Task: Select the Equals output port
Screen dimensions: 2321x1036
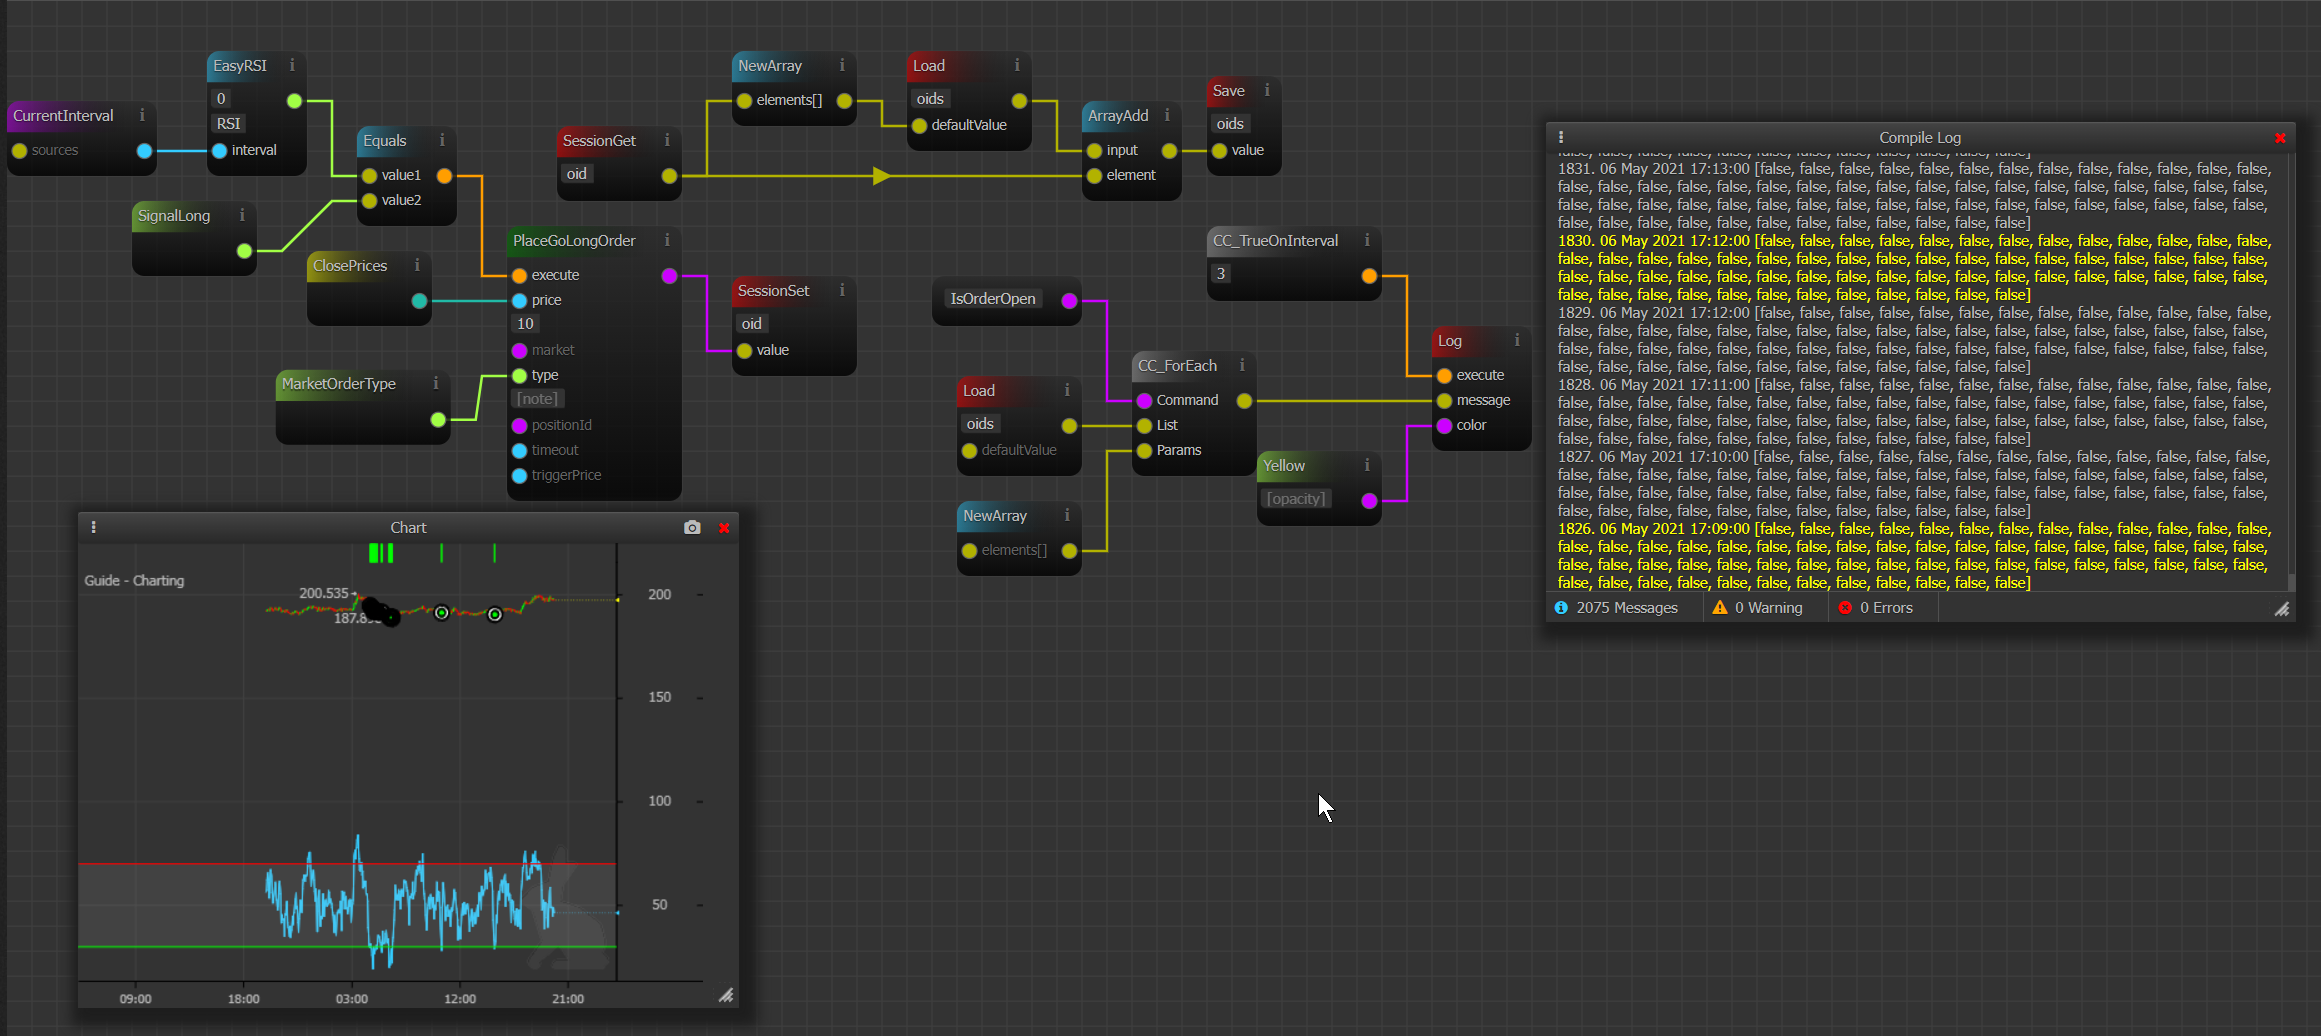Action: click(444, 176)
